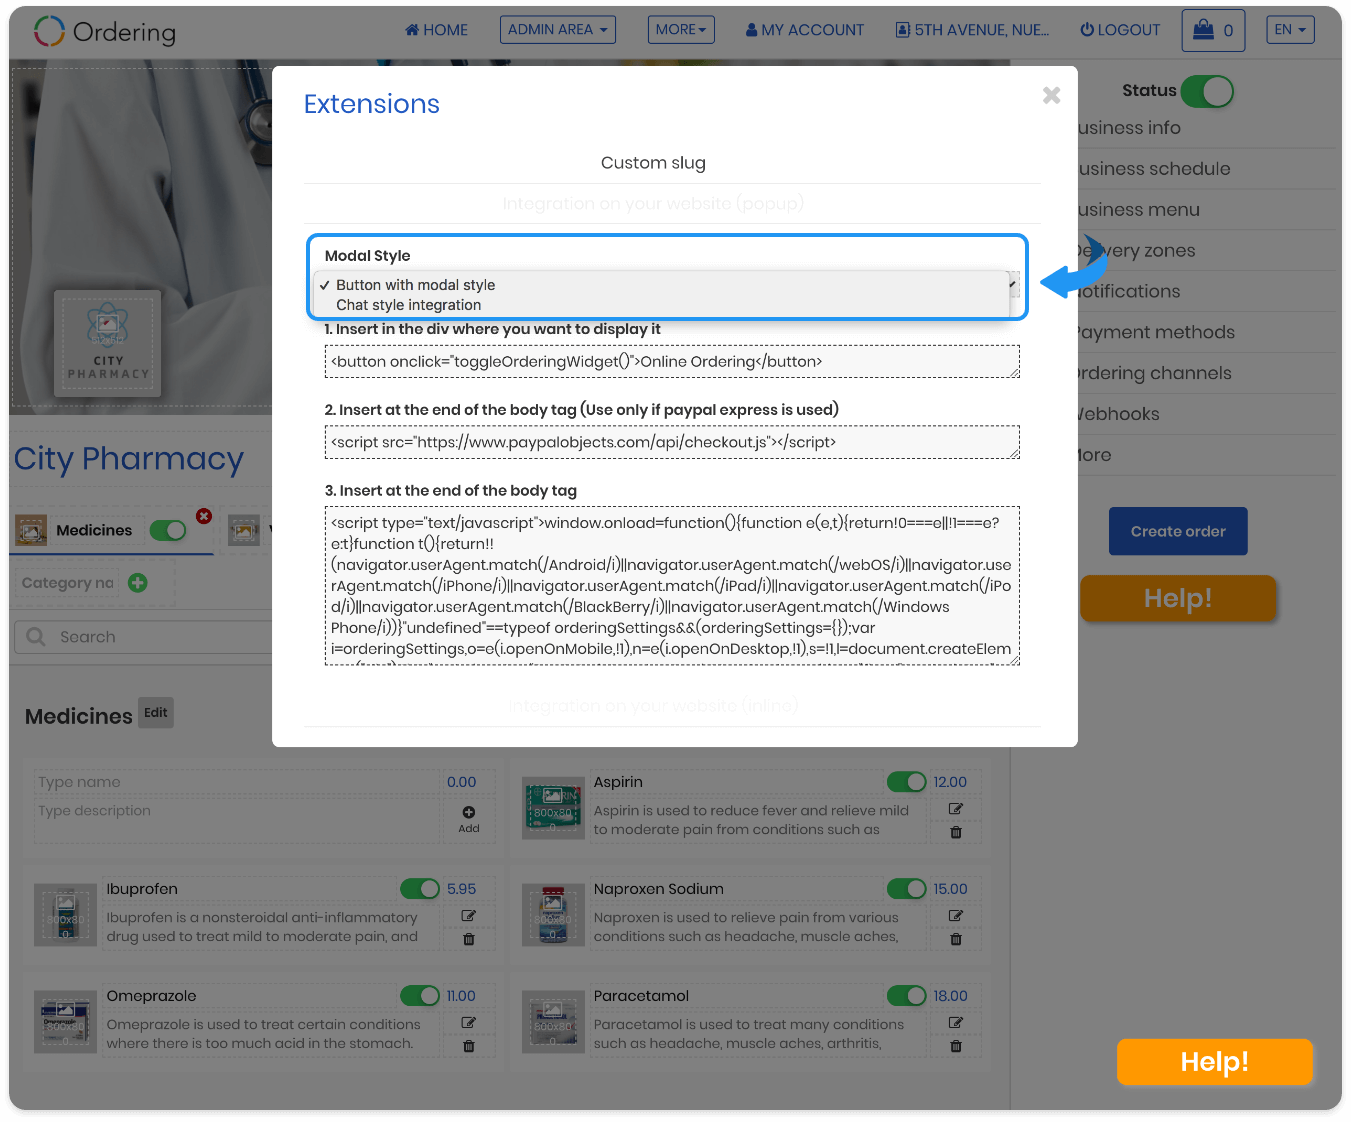Log out of the account
The width and height of the screenshot is (1351, 1122).
coord(1120,30)
